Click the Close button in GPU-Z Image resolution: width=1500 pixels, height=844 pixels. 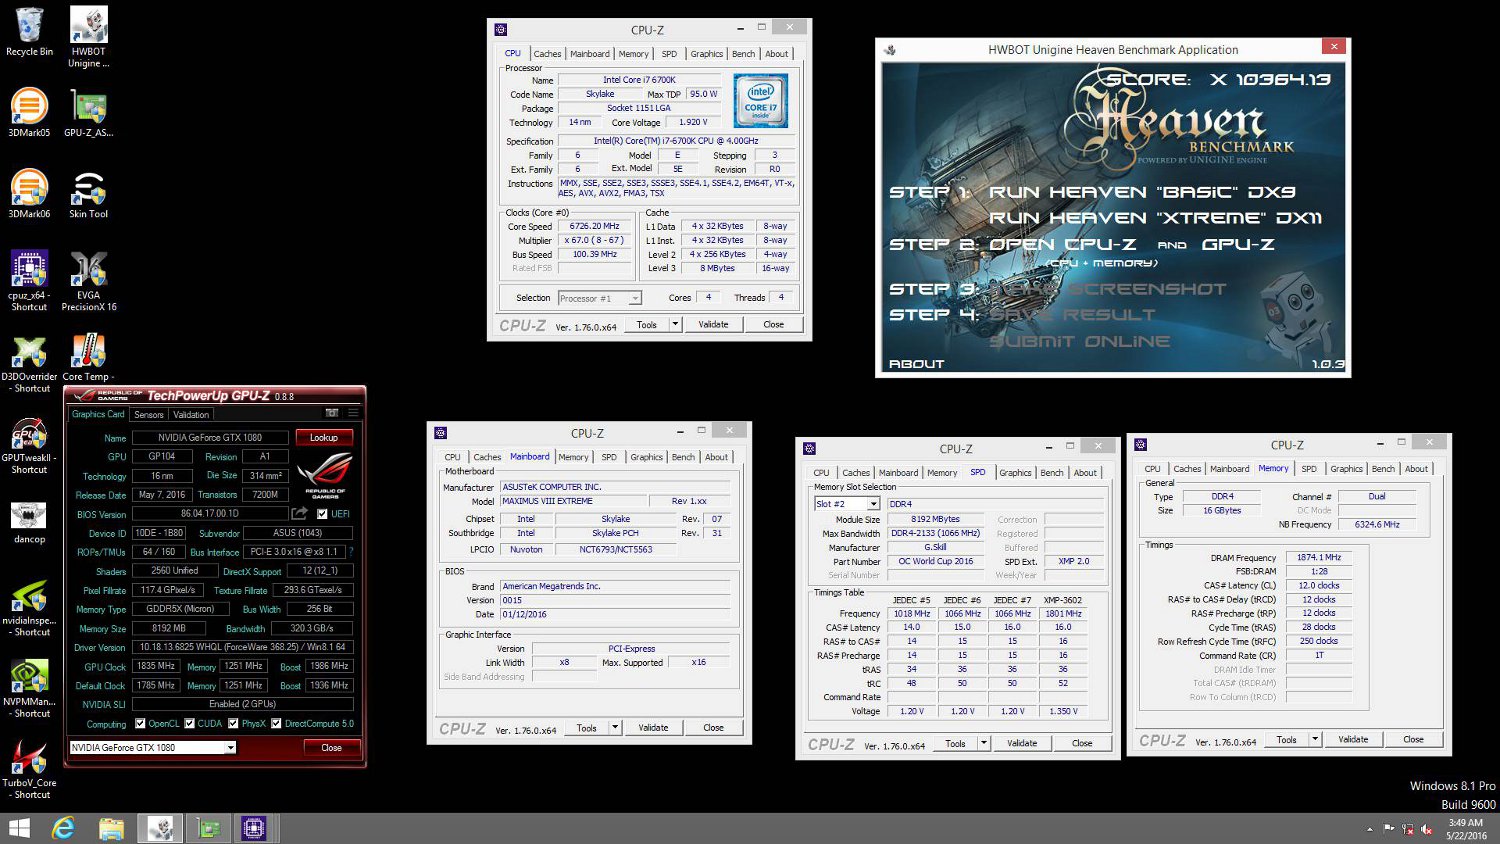(331, 747)
